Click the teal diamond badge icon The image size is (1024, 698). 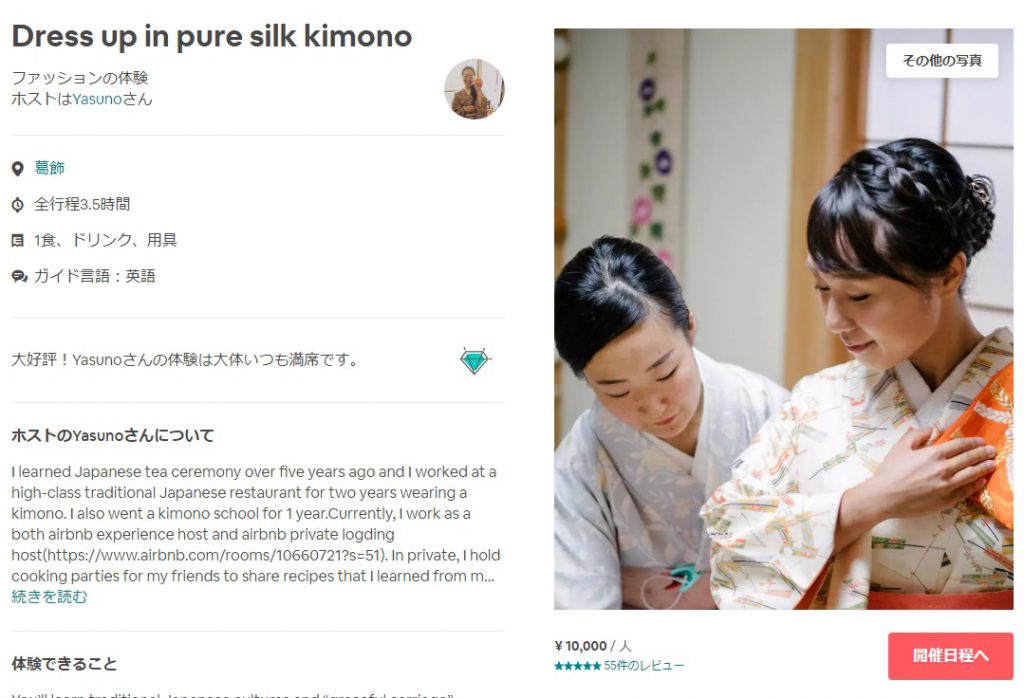[475, 360]
